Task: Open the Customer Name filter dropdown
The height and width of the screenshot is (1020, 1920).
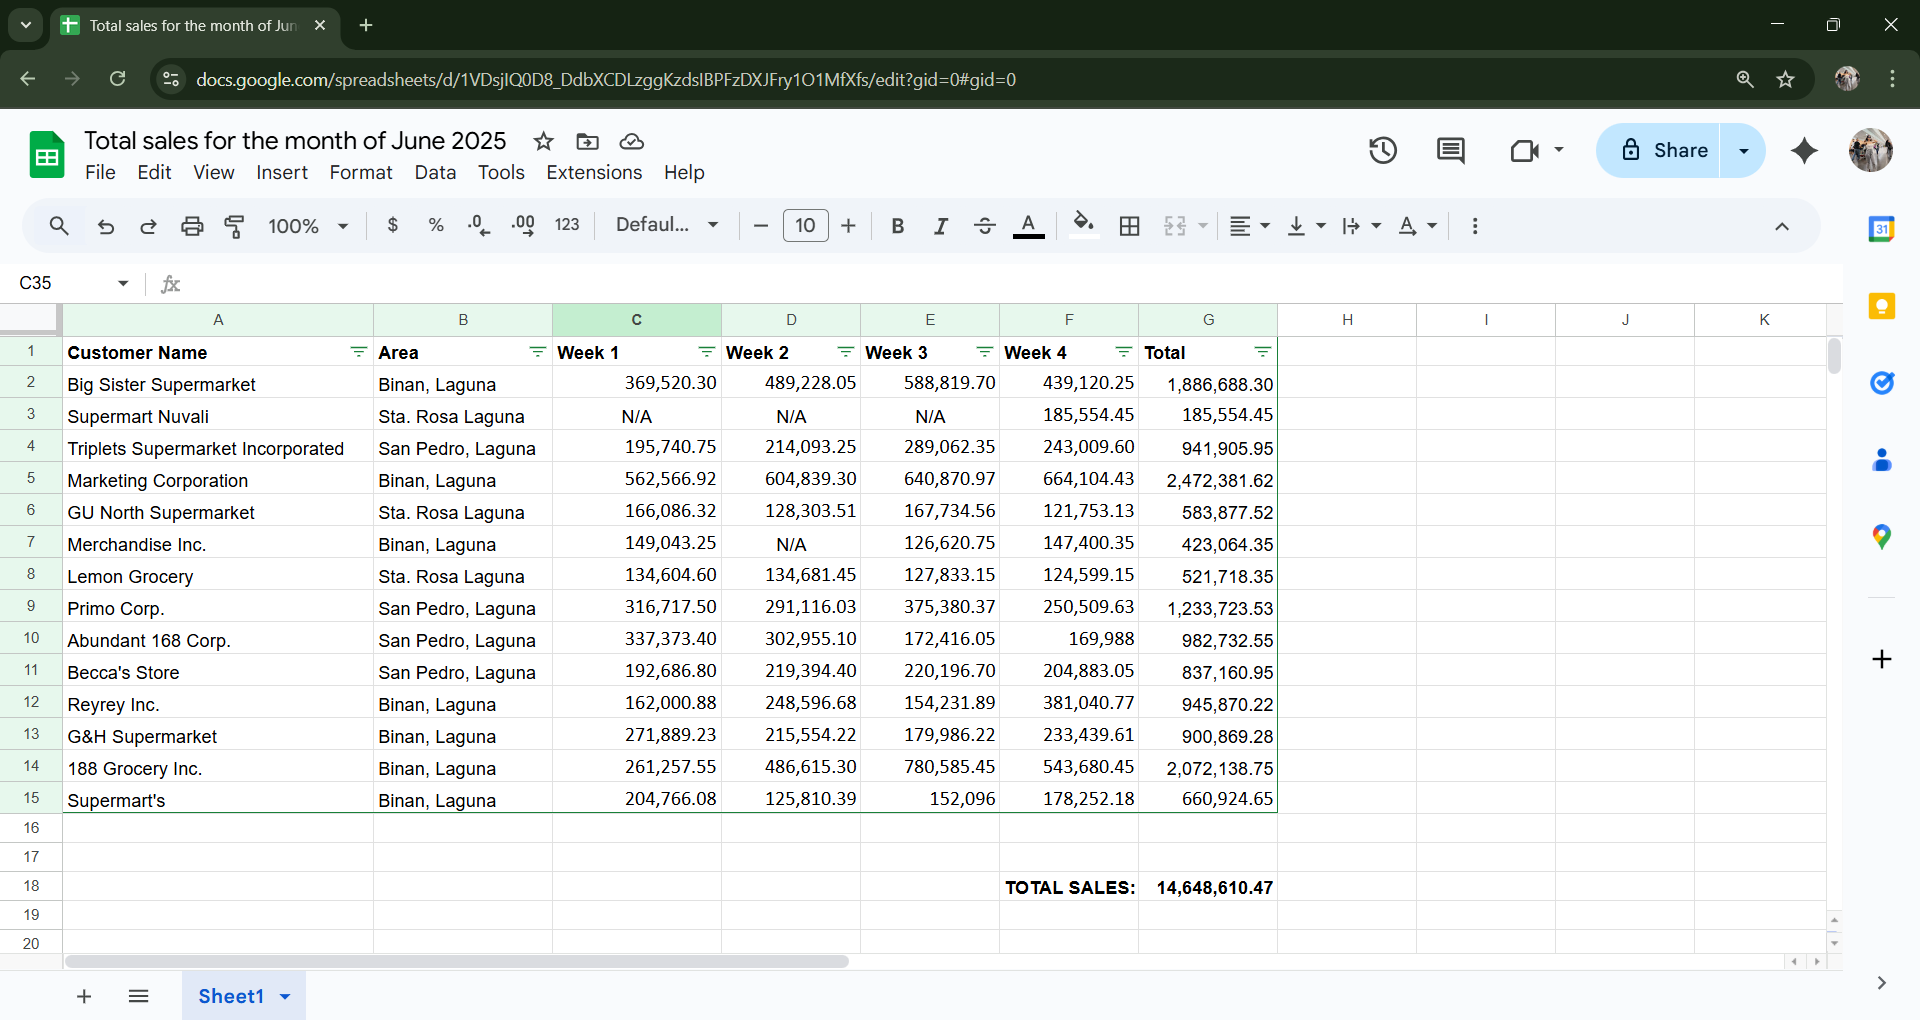Action: [x=358, y=352]
